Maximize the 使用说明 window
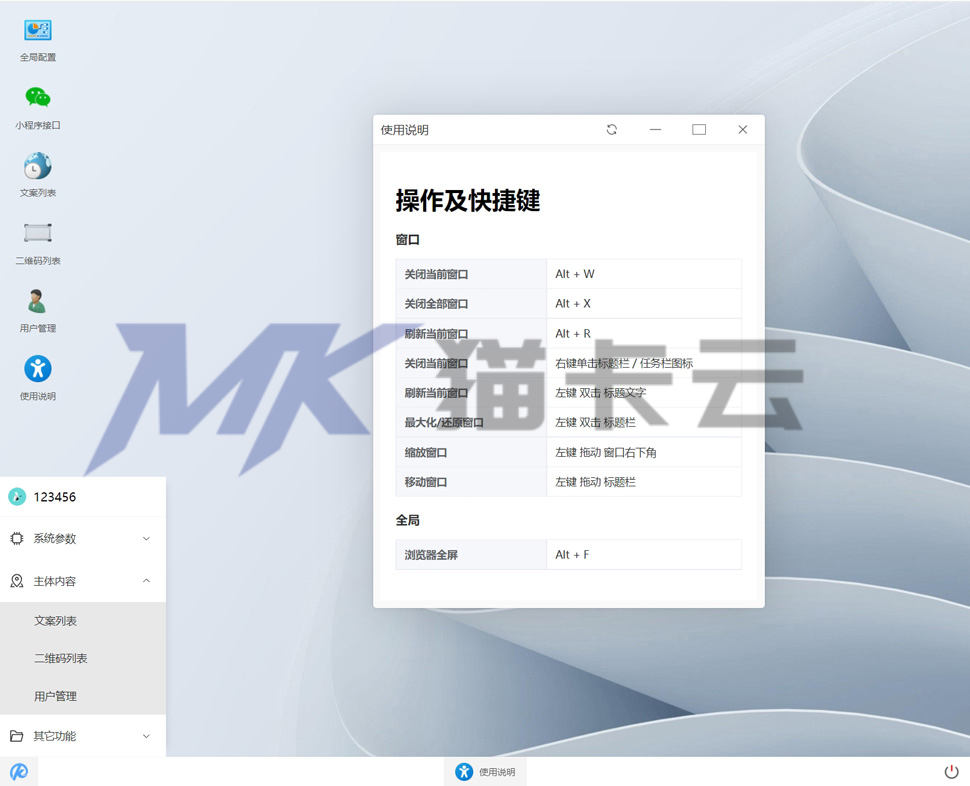Screen dimensions: 970x786 click(x=699, y=129)
